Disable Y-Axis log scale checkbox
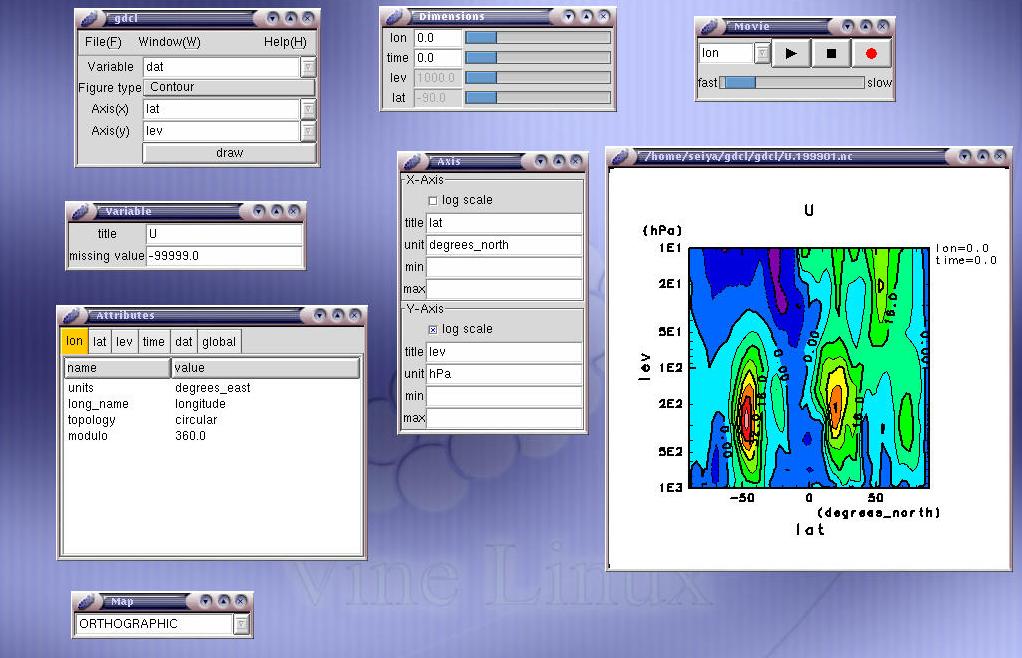The height and width of the screenshot is (658, 1022). tap(433, 330)
